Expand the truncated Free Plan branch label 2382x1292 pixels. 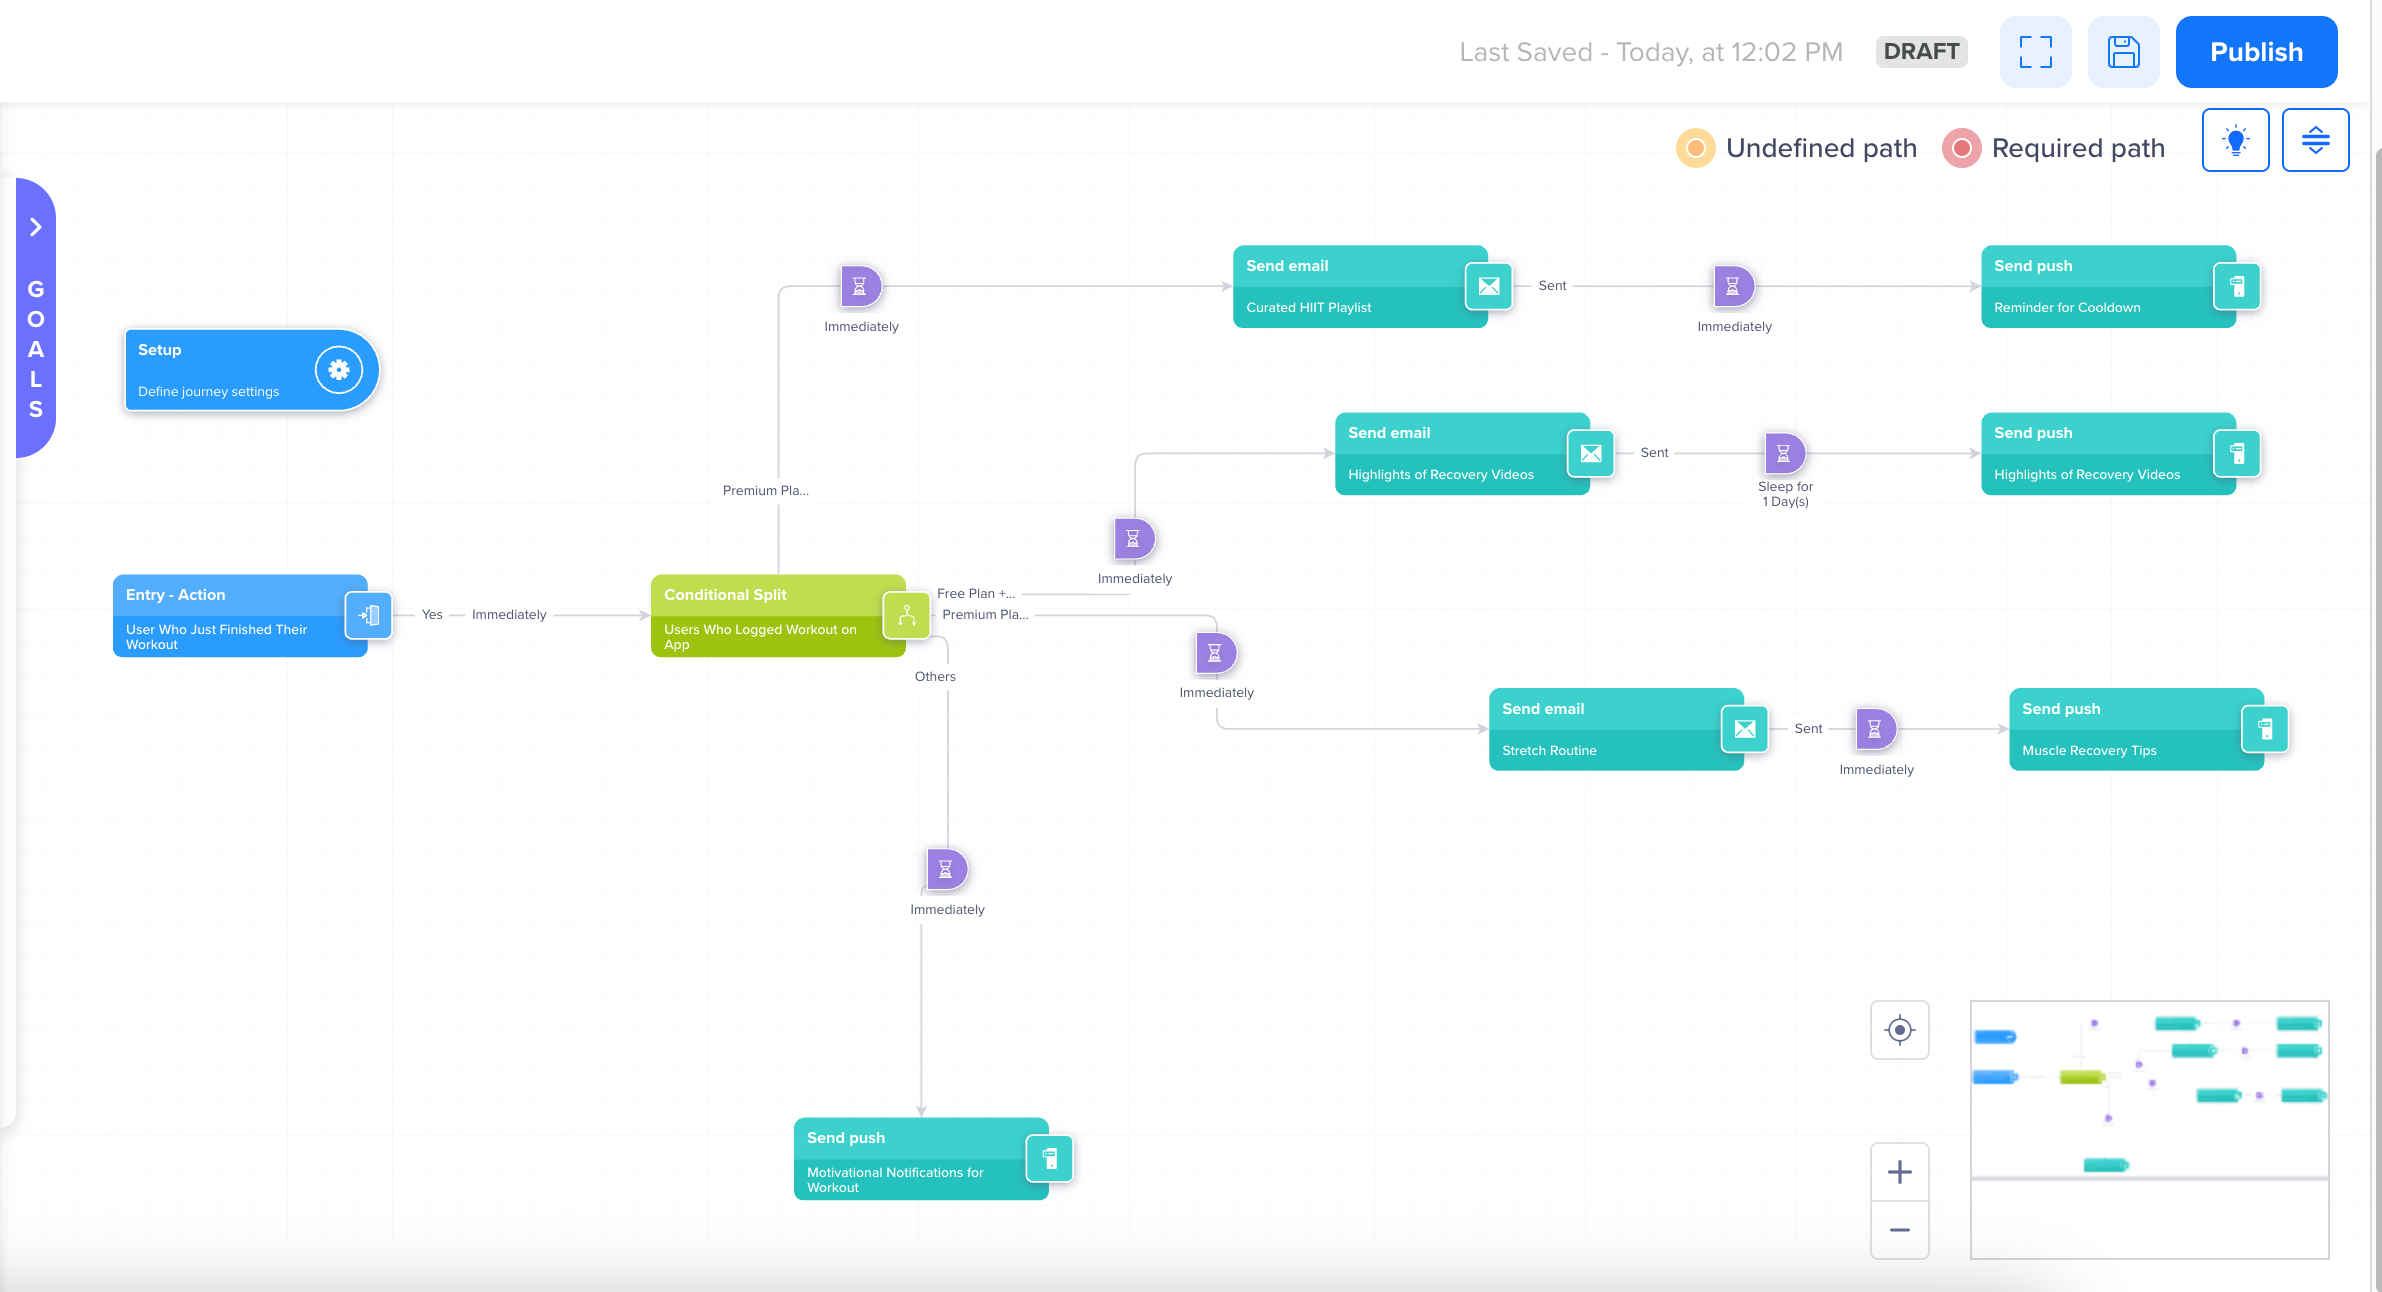[x=975, y=593]
